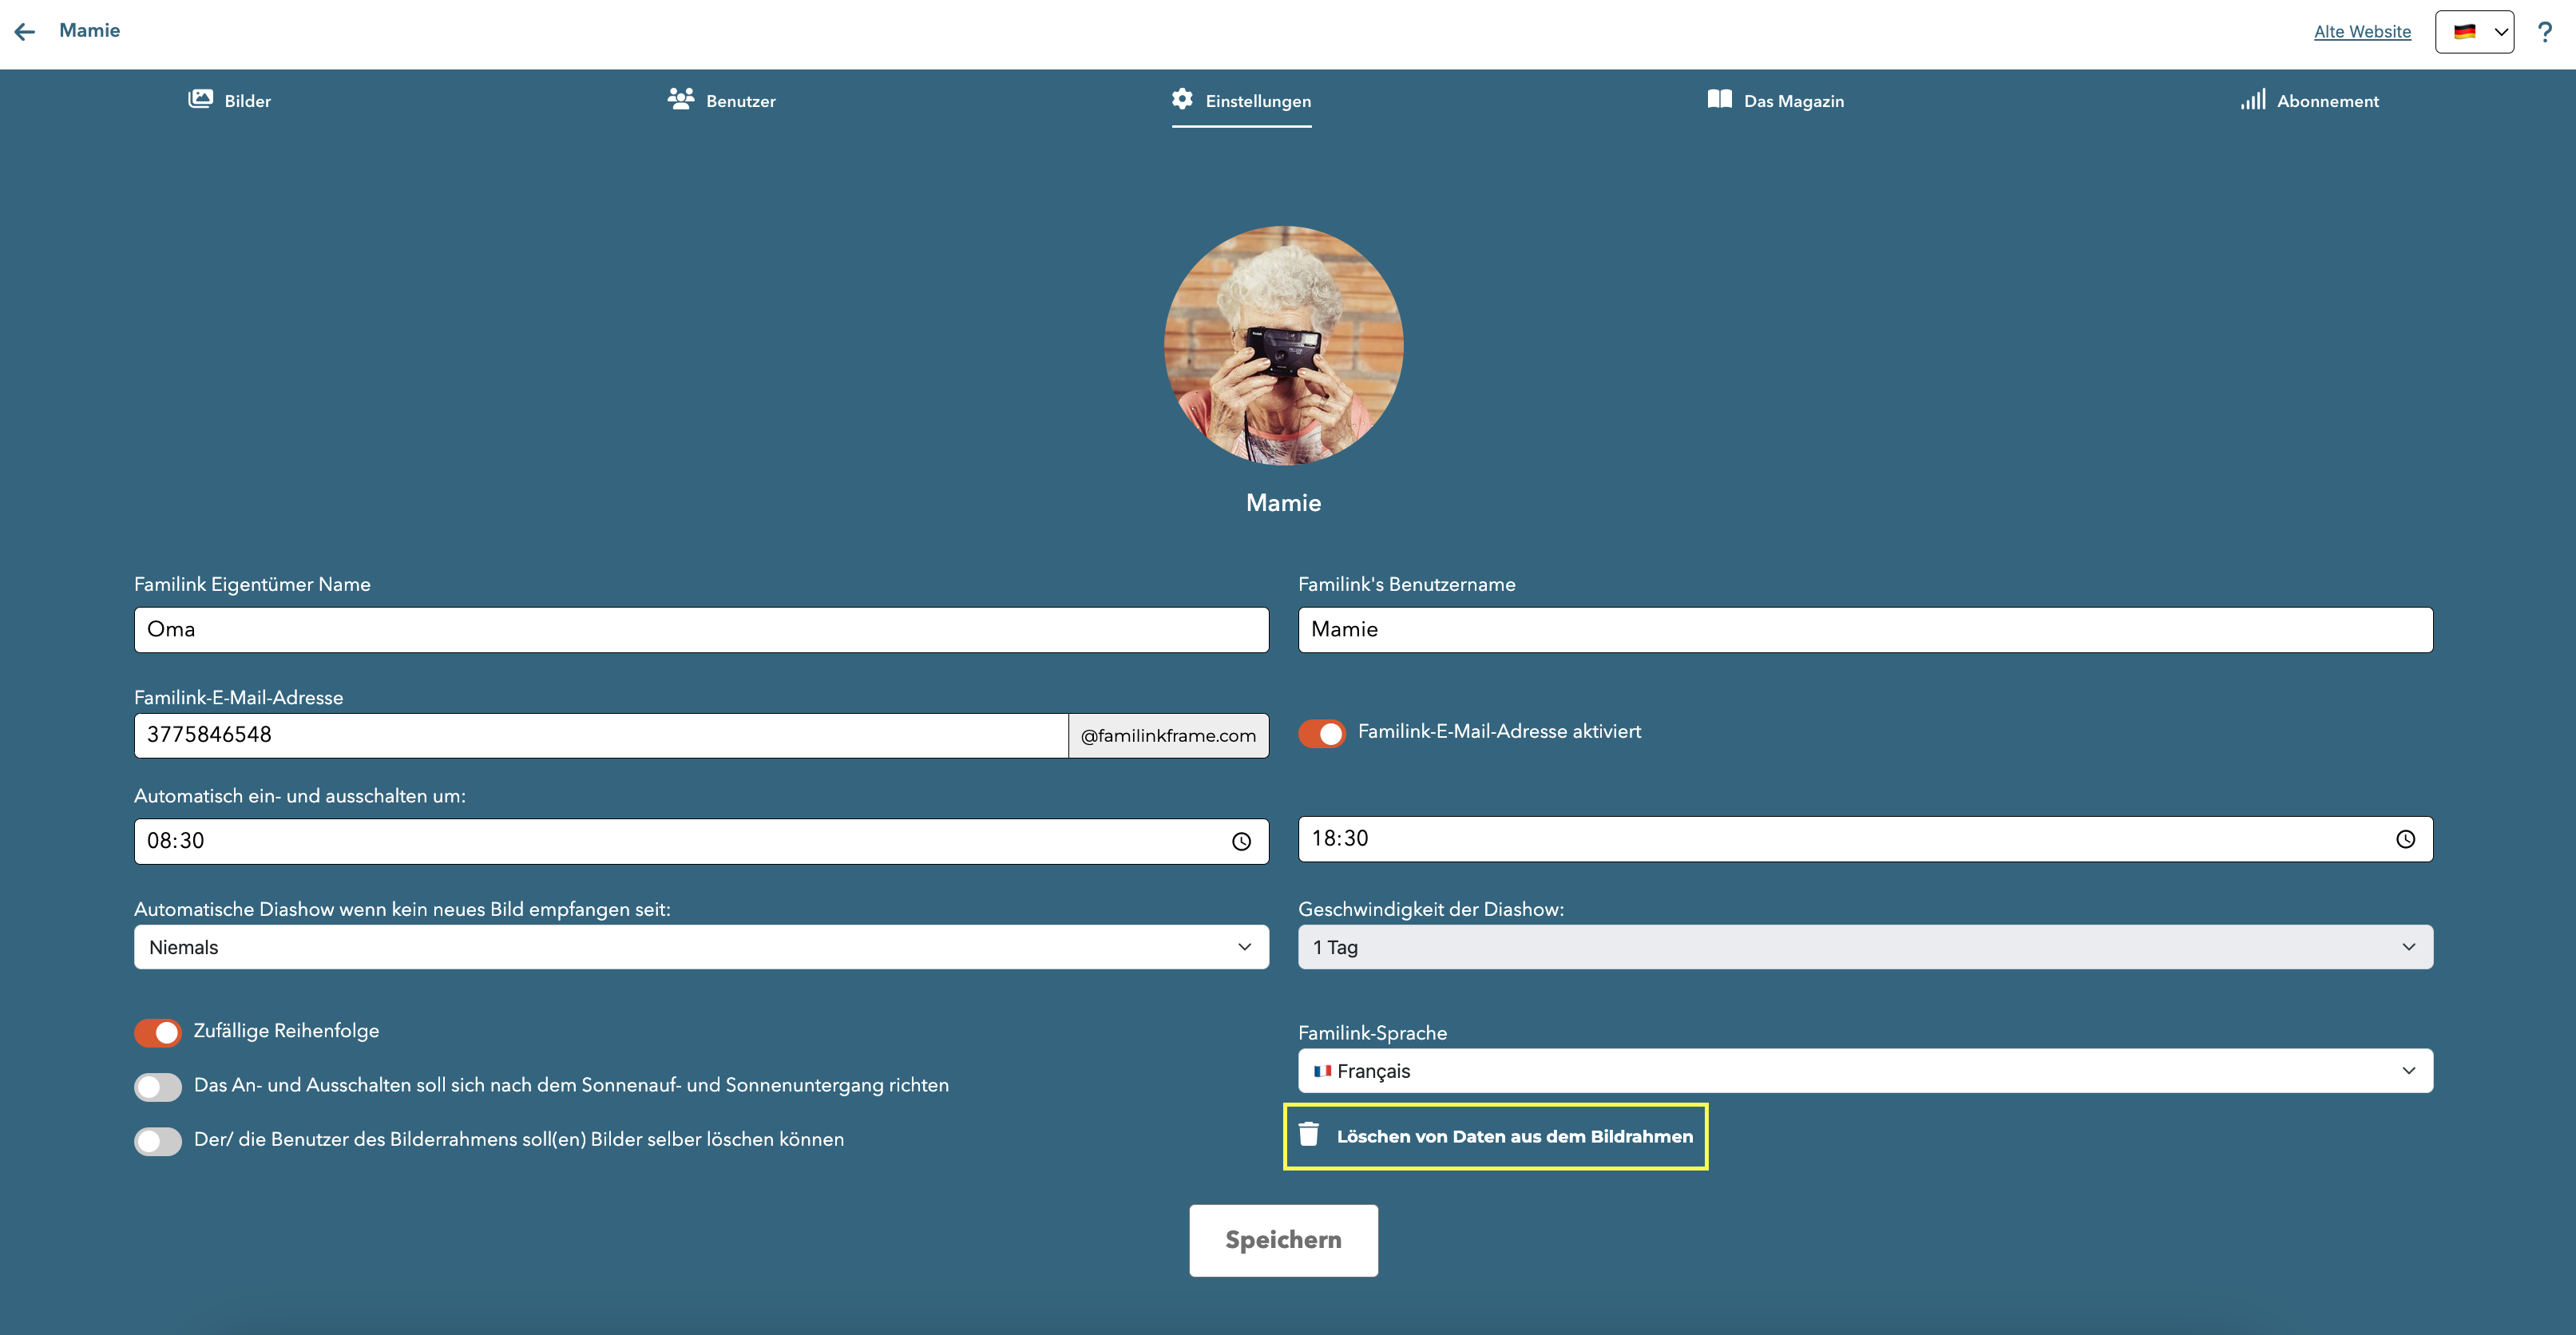Viewport: 2576px width, 1335px height.
Task: Allow users to delete pictures toggle
Action: [x=158, y=1141]
